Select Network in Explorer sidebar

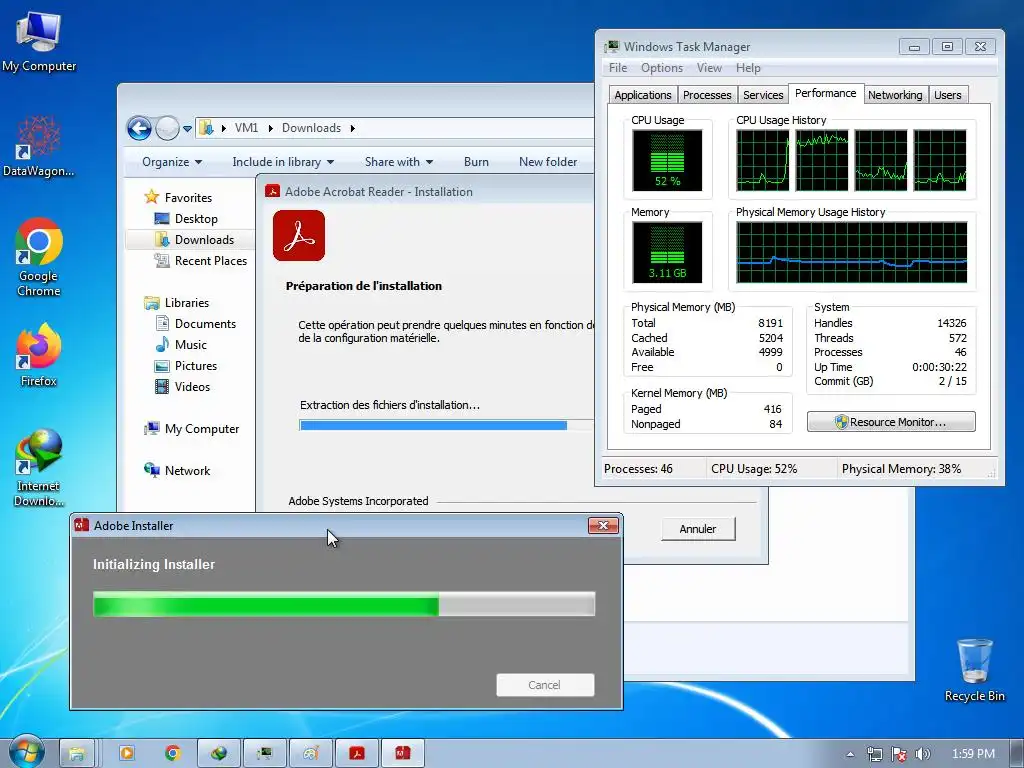pyautogui.click(x=187, y=471)
